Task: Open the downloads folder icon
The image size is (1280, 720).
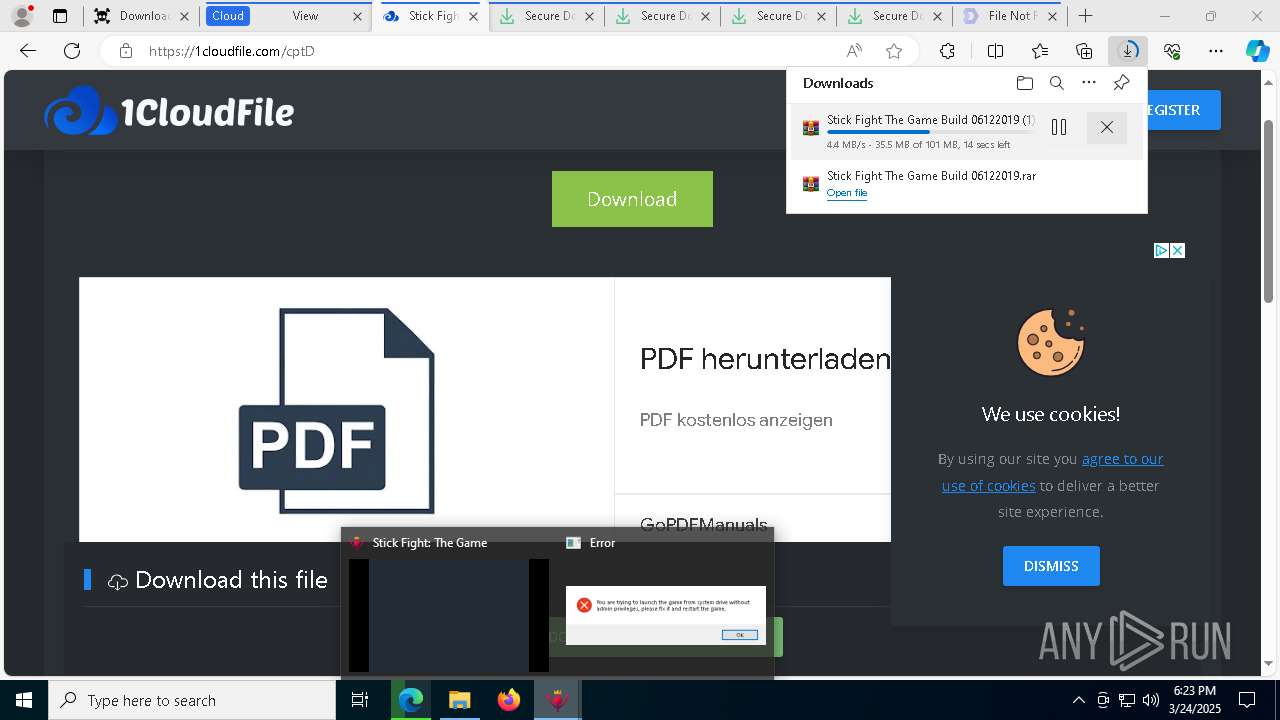Action: pos(1024,83)
